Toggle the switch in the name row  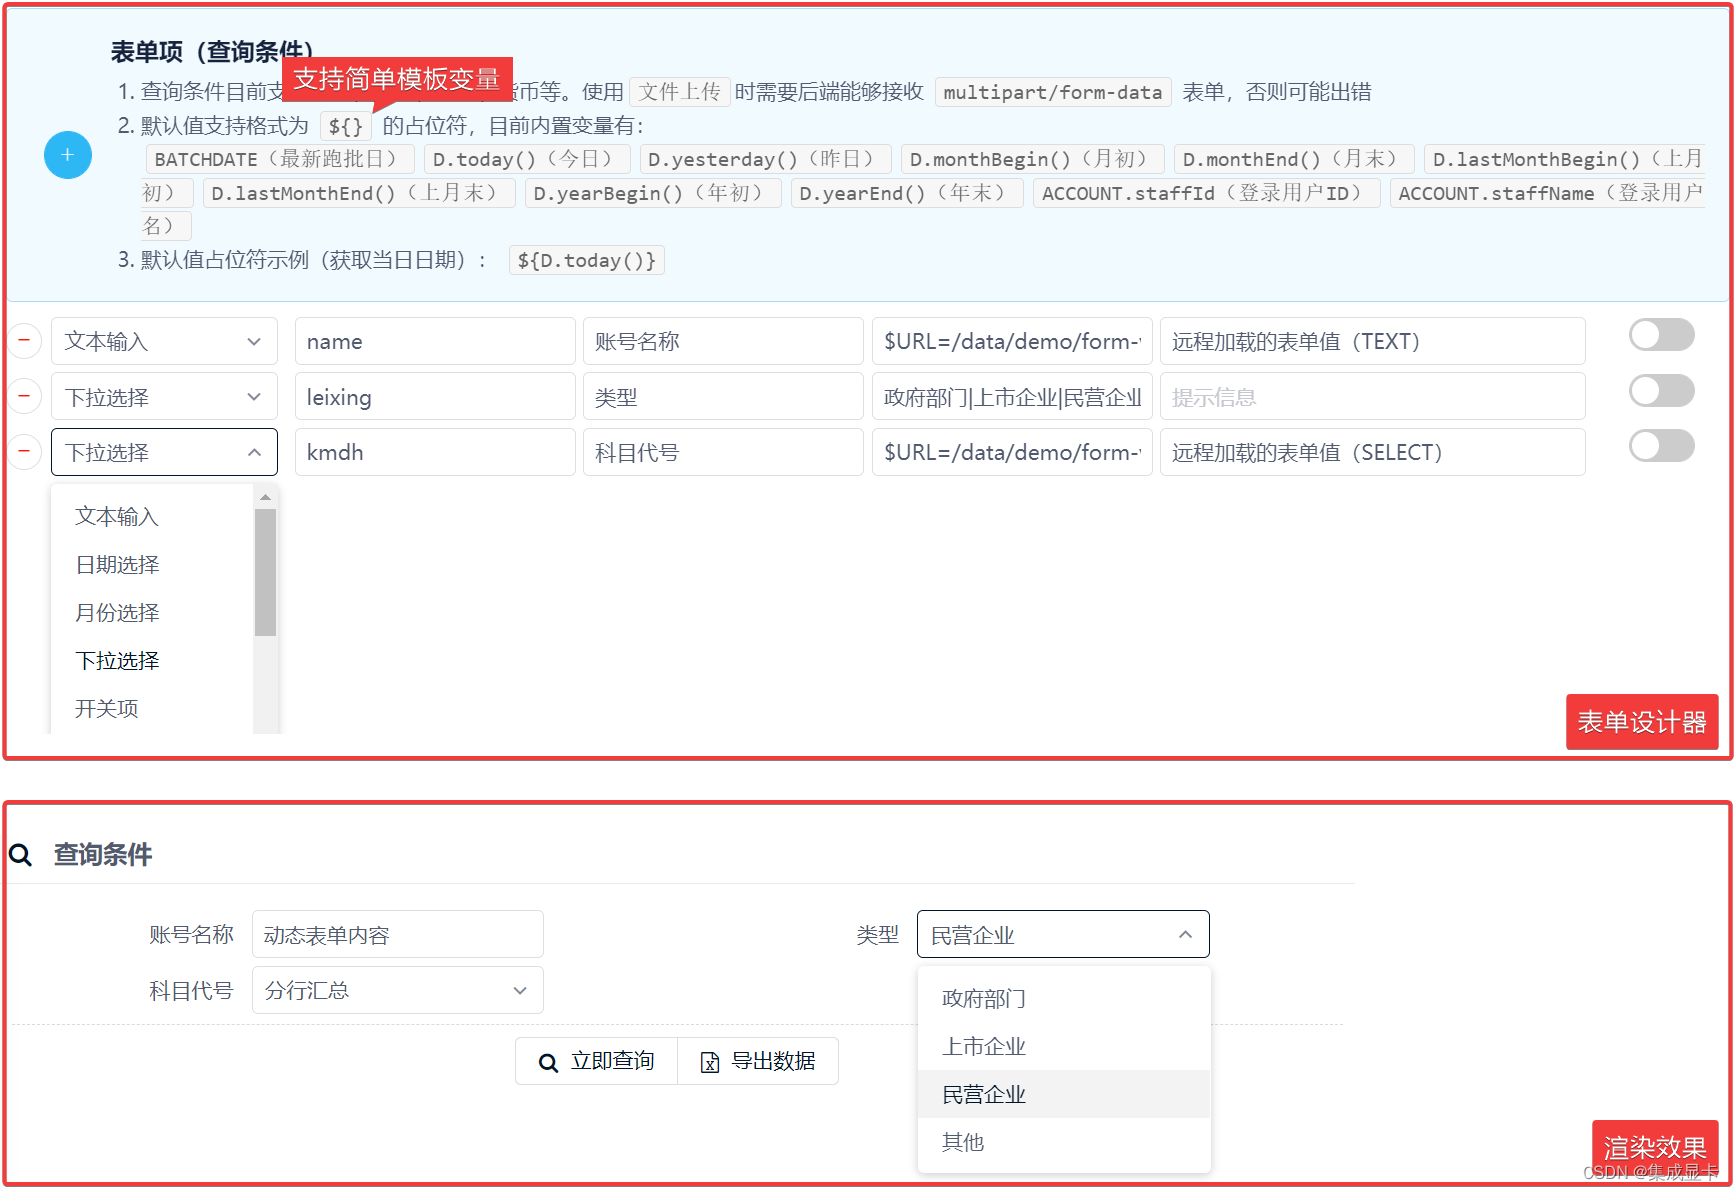pyautogui.click(x=1661, y=335)
